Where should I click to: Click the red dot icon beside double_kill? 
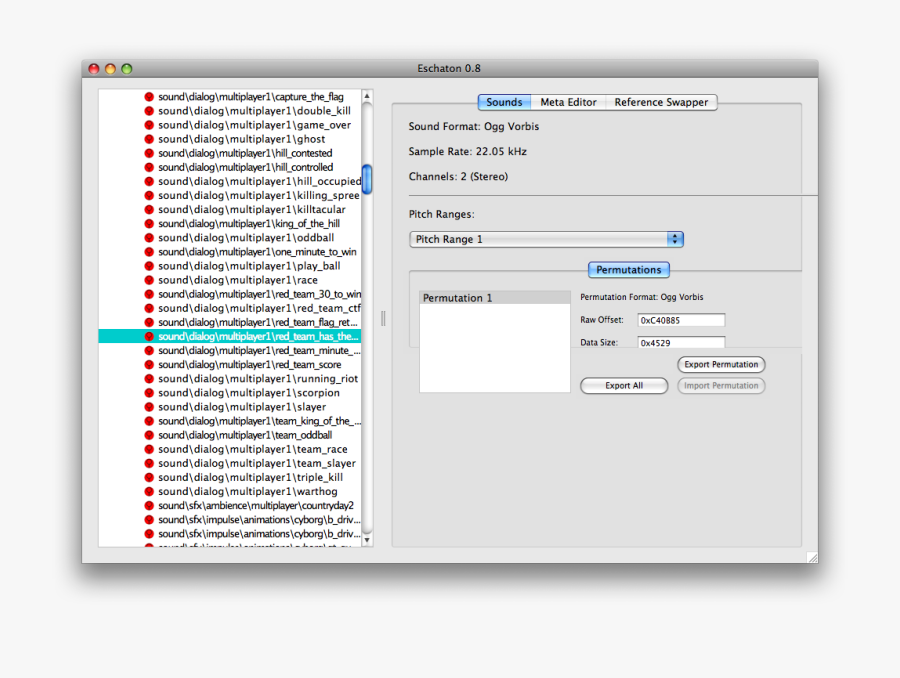tap(147, 110)
